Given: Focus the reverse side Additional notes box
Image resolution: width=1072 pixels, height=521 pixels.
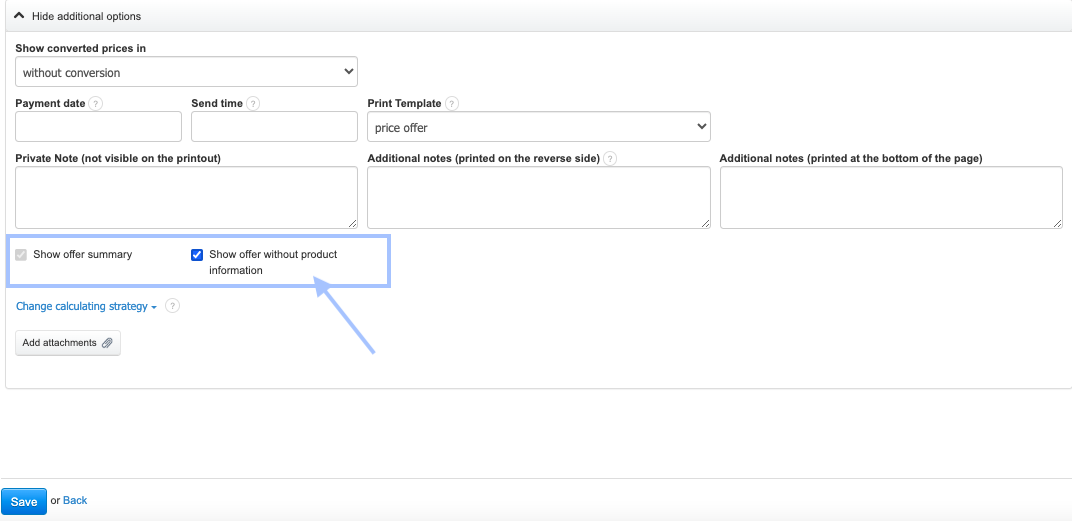Looking at the screenshot, I should pos(538,197).
